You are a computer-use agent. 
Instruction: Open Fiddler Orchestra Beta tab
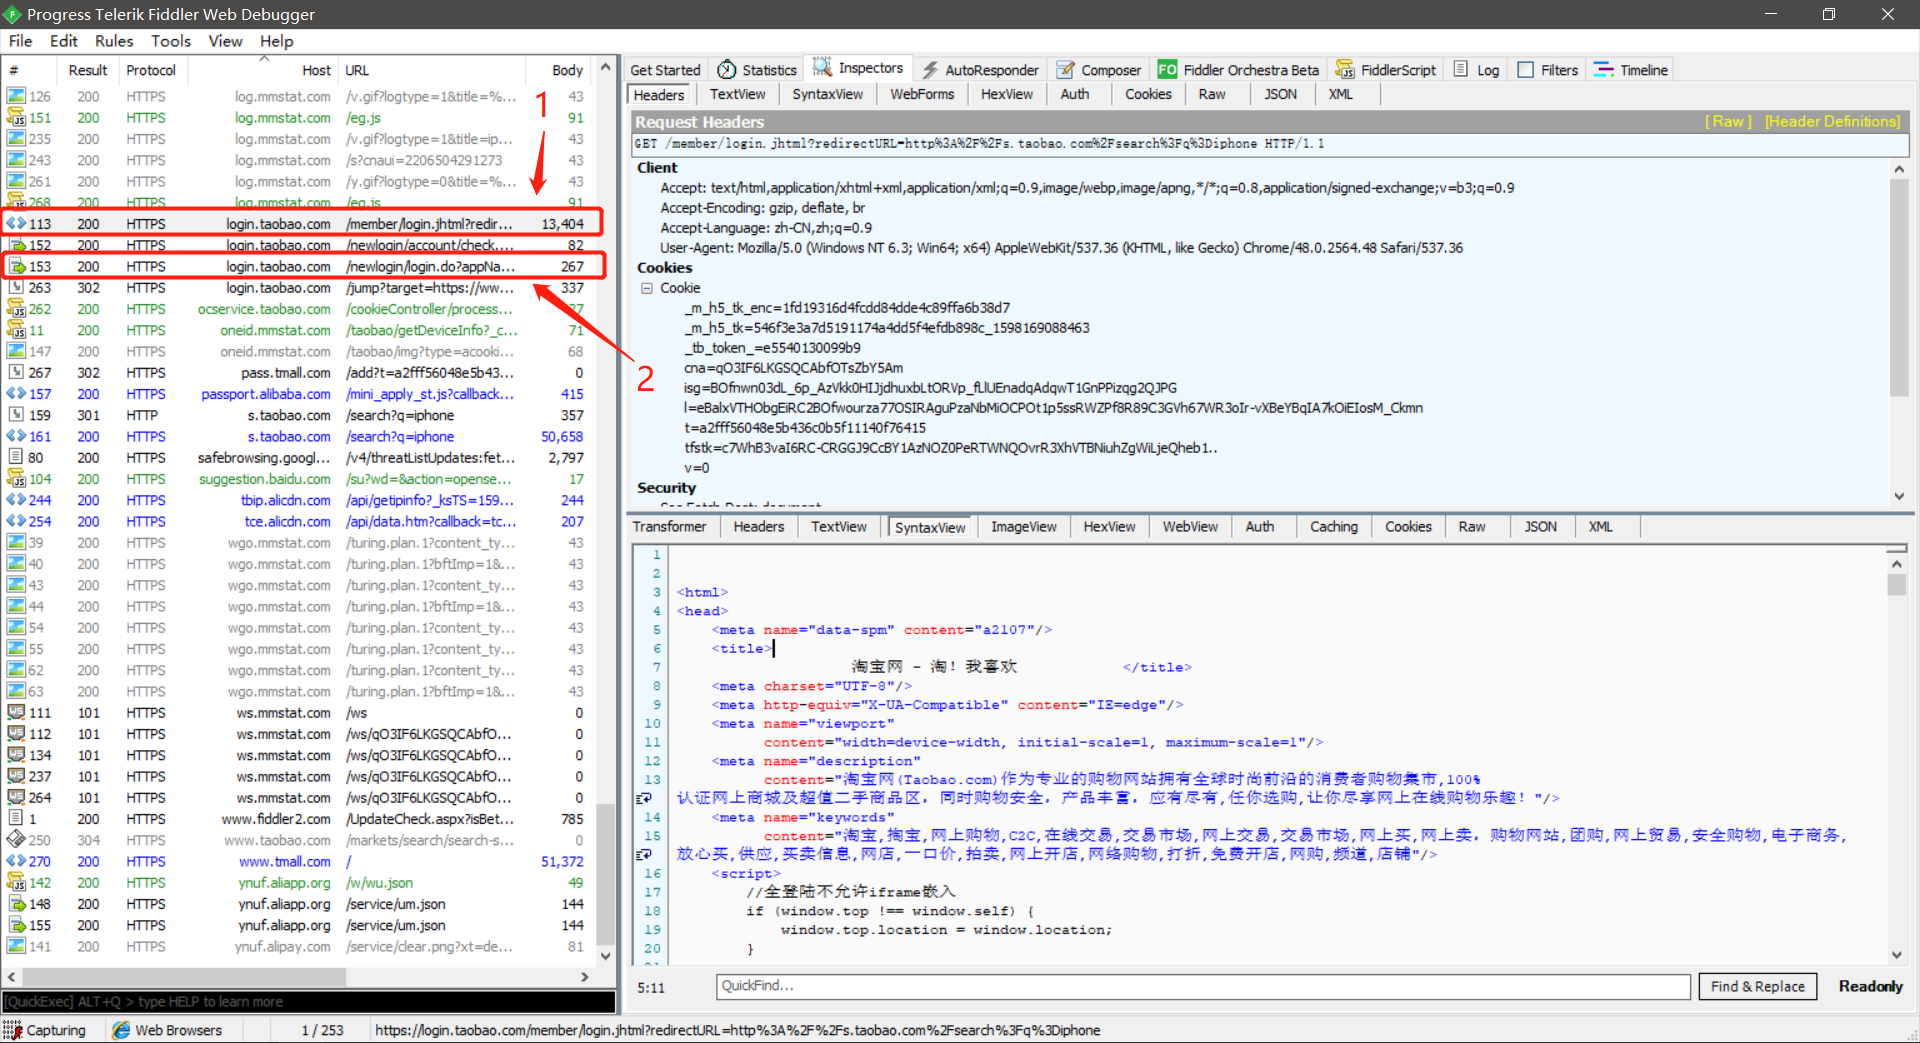(x=1238, y=69)
